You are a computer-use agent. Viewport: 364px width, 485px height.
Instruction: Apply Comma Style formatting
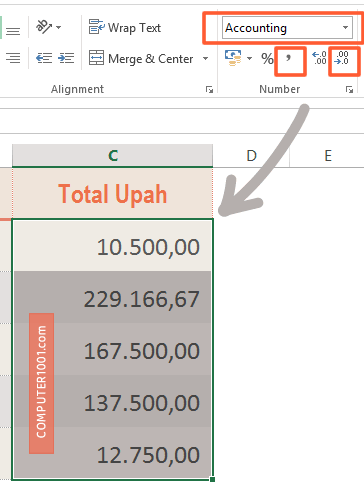(289, 59)
